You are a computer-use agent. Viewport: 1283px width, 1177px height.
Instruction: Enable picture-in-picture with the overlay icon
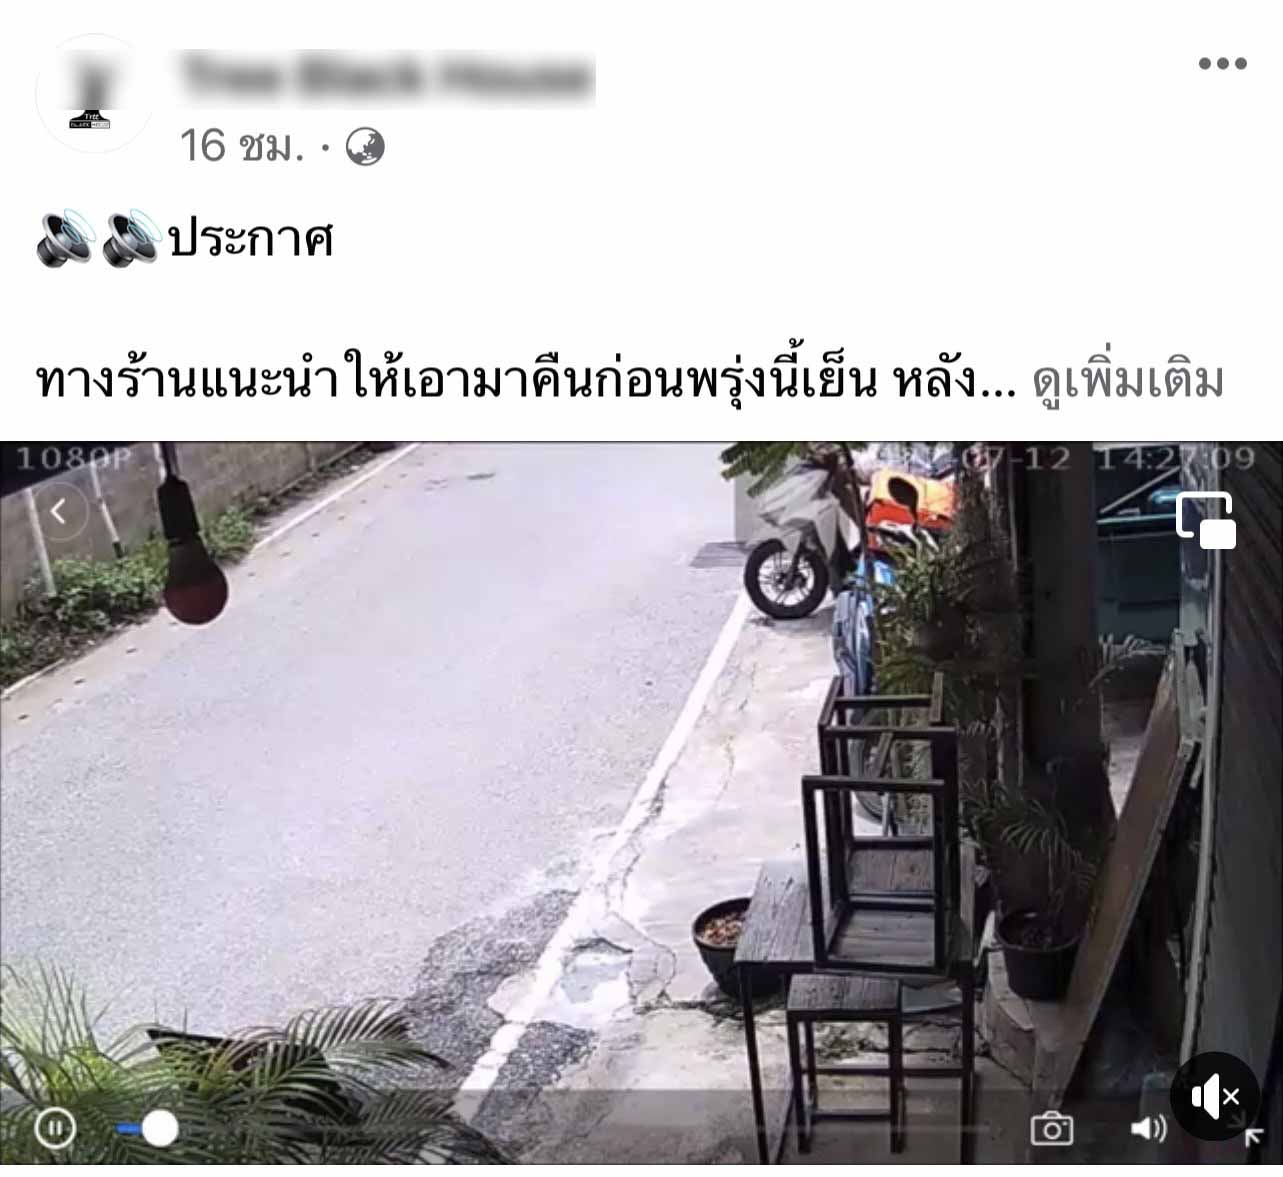[x=1207, y=520]
